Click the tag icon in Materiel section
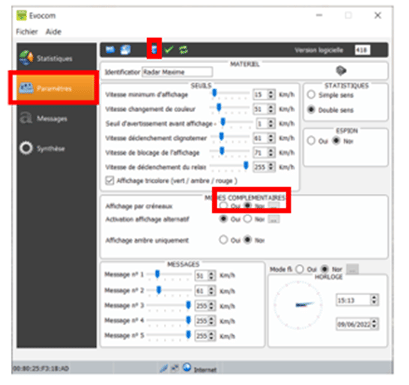Screen dimensions: 409x385 pos(341,71)
